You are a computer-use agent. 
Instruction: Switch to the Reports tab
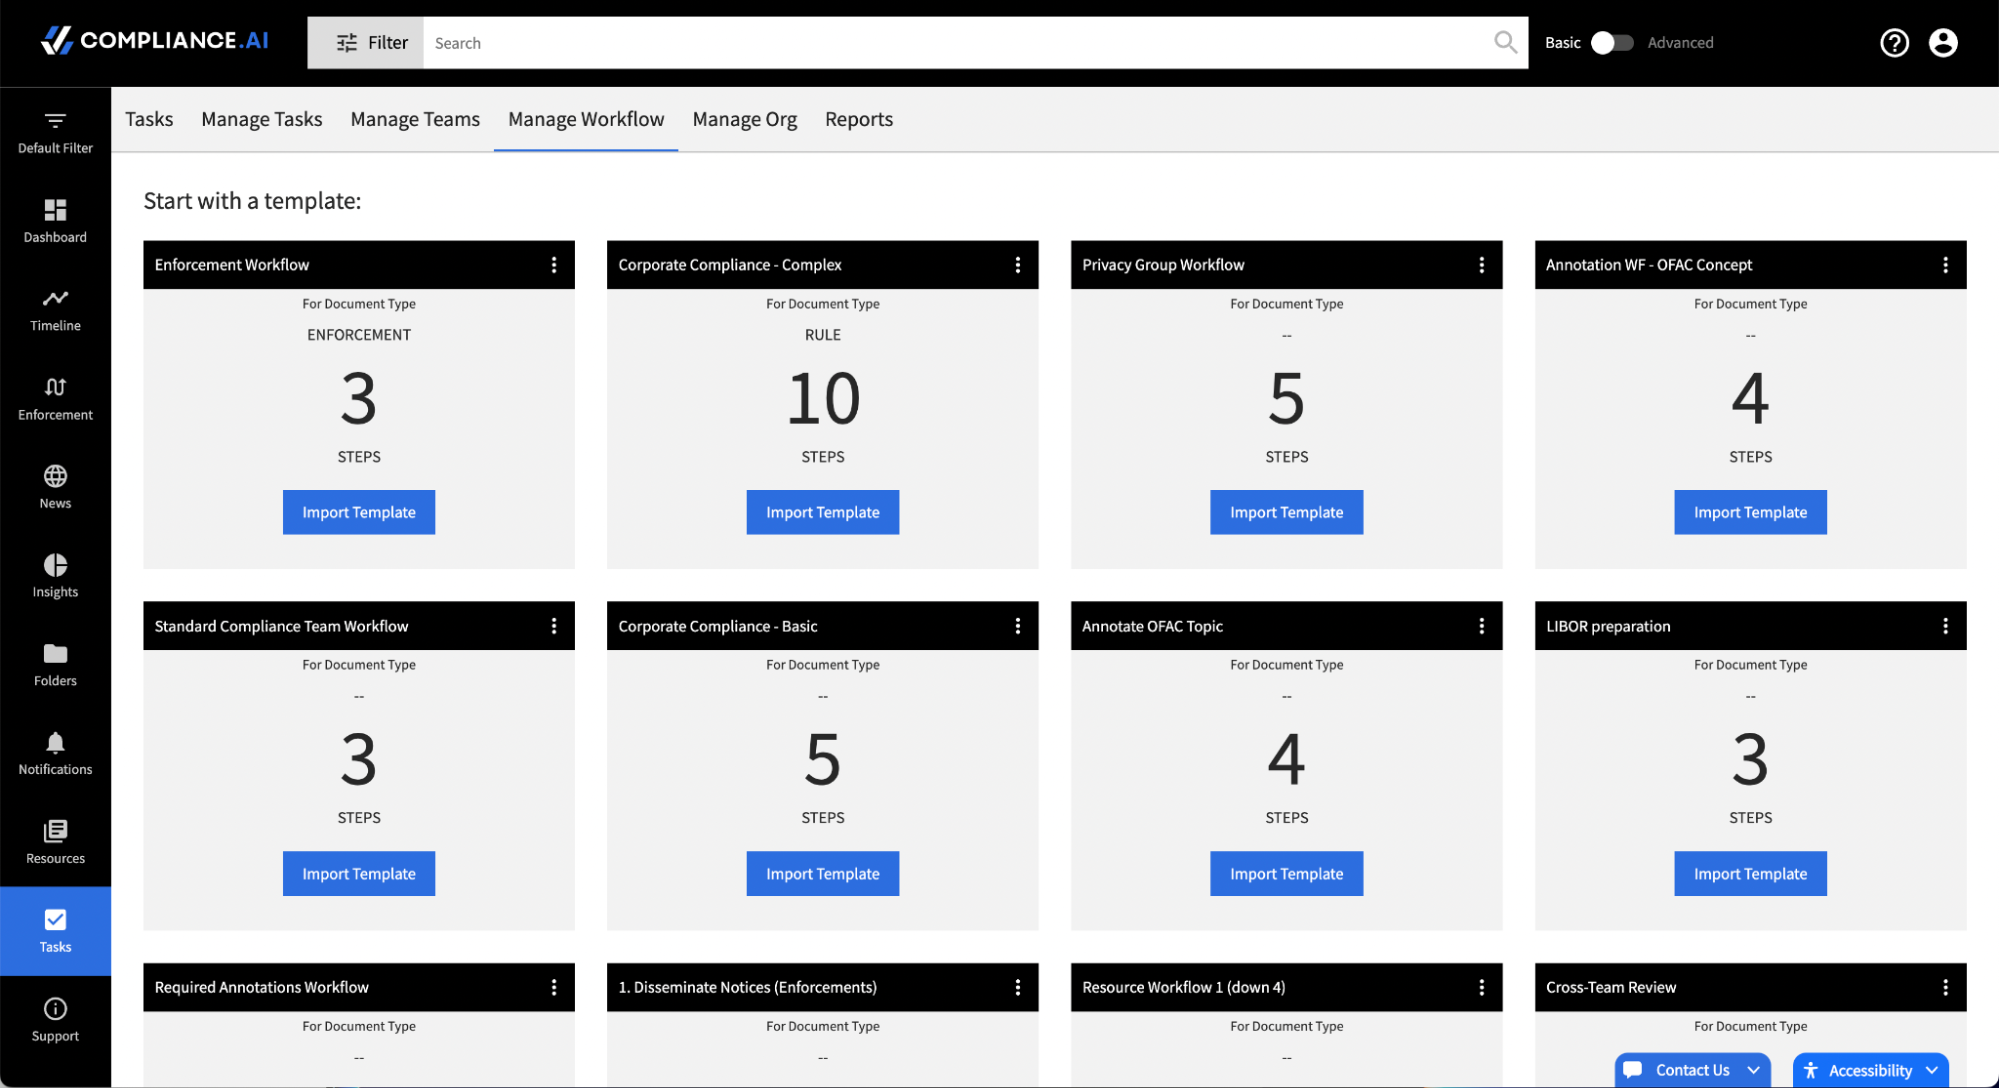859,119
